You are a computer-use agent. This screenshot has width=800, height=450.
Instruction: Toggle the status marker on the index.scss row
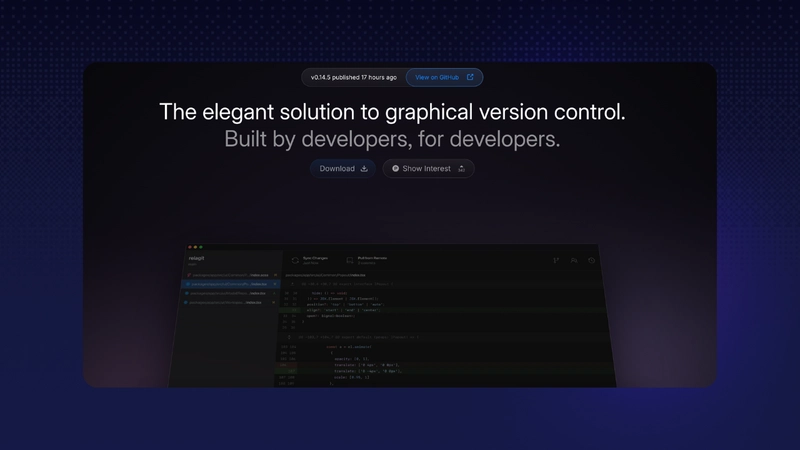pos(276,273)
